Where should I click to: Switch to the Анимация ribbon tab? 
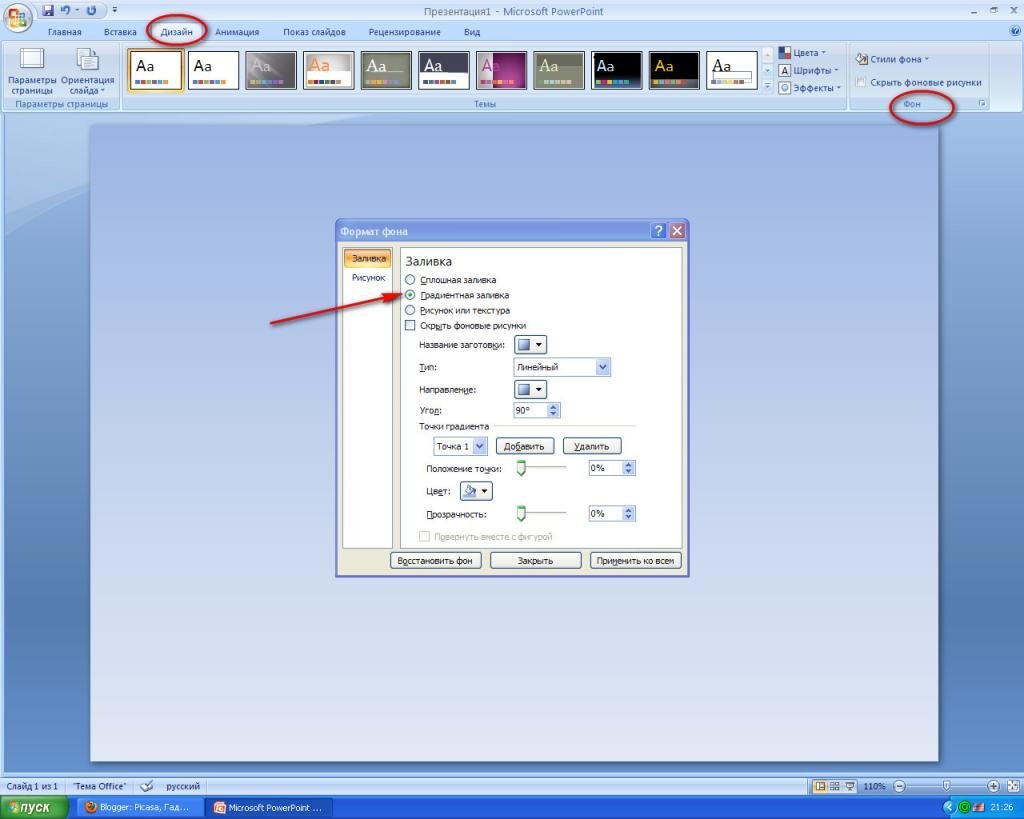[x=237, y=32]
